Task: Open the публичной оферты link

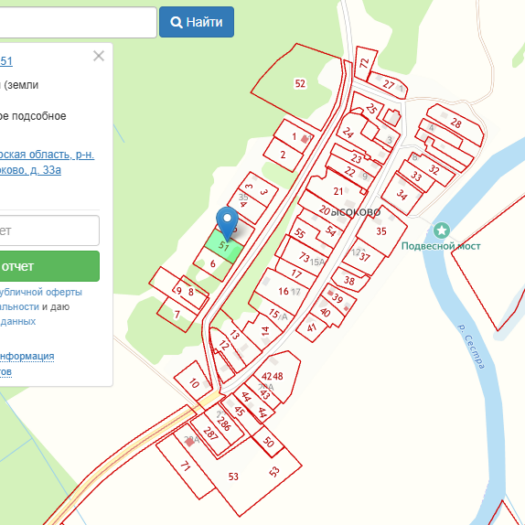Action: click(x=41, y=292)
